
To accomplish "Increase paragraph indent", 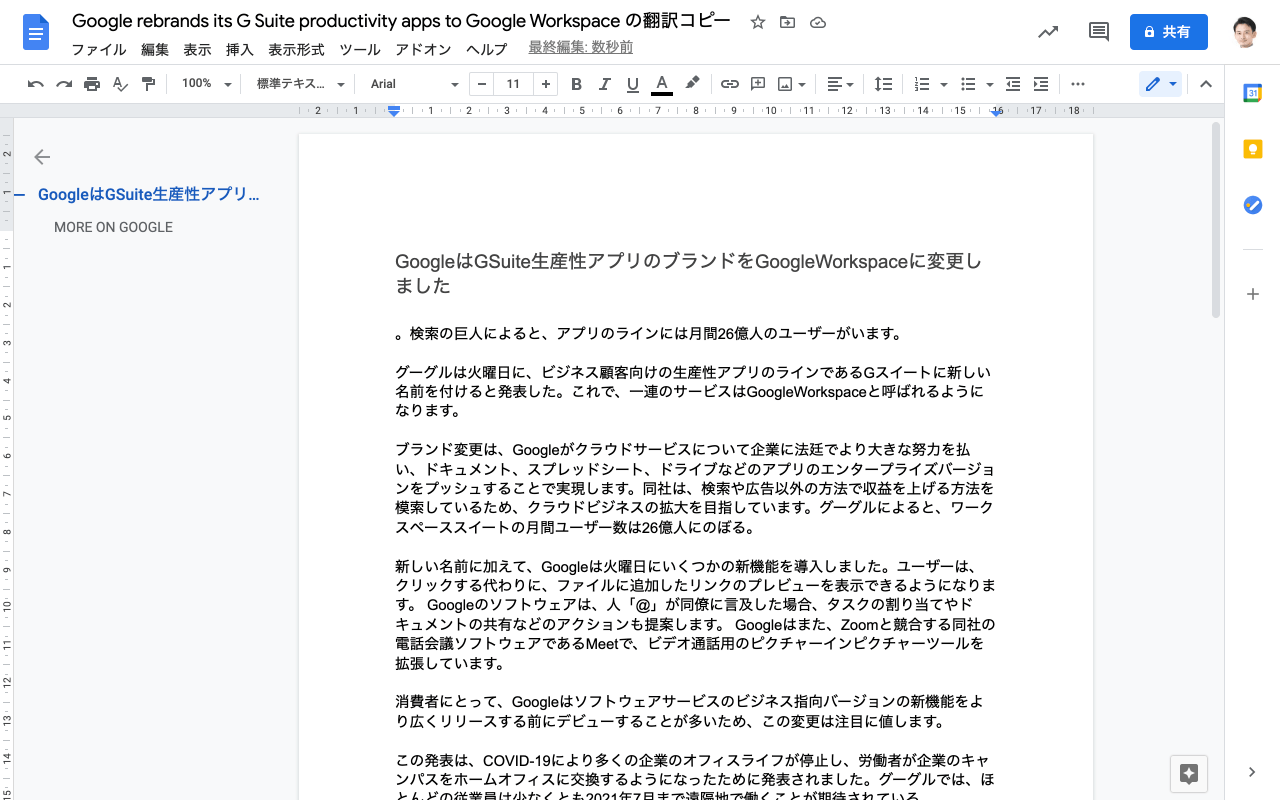I will (1041, 84).
